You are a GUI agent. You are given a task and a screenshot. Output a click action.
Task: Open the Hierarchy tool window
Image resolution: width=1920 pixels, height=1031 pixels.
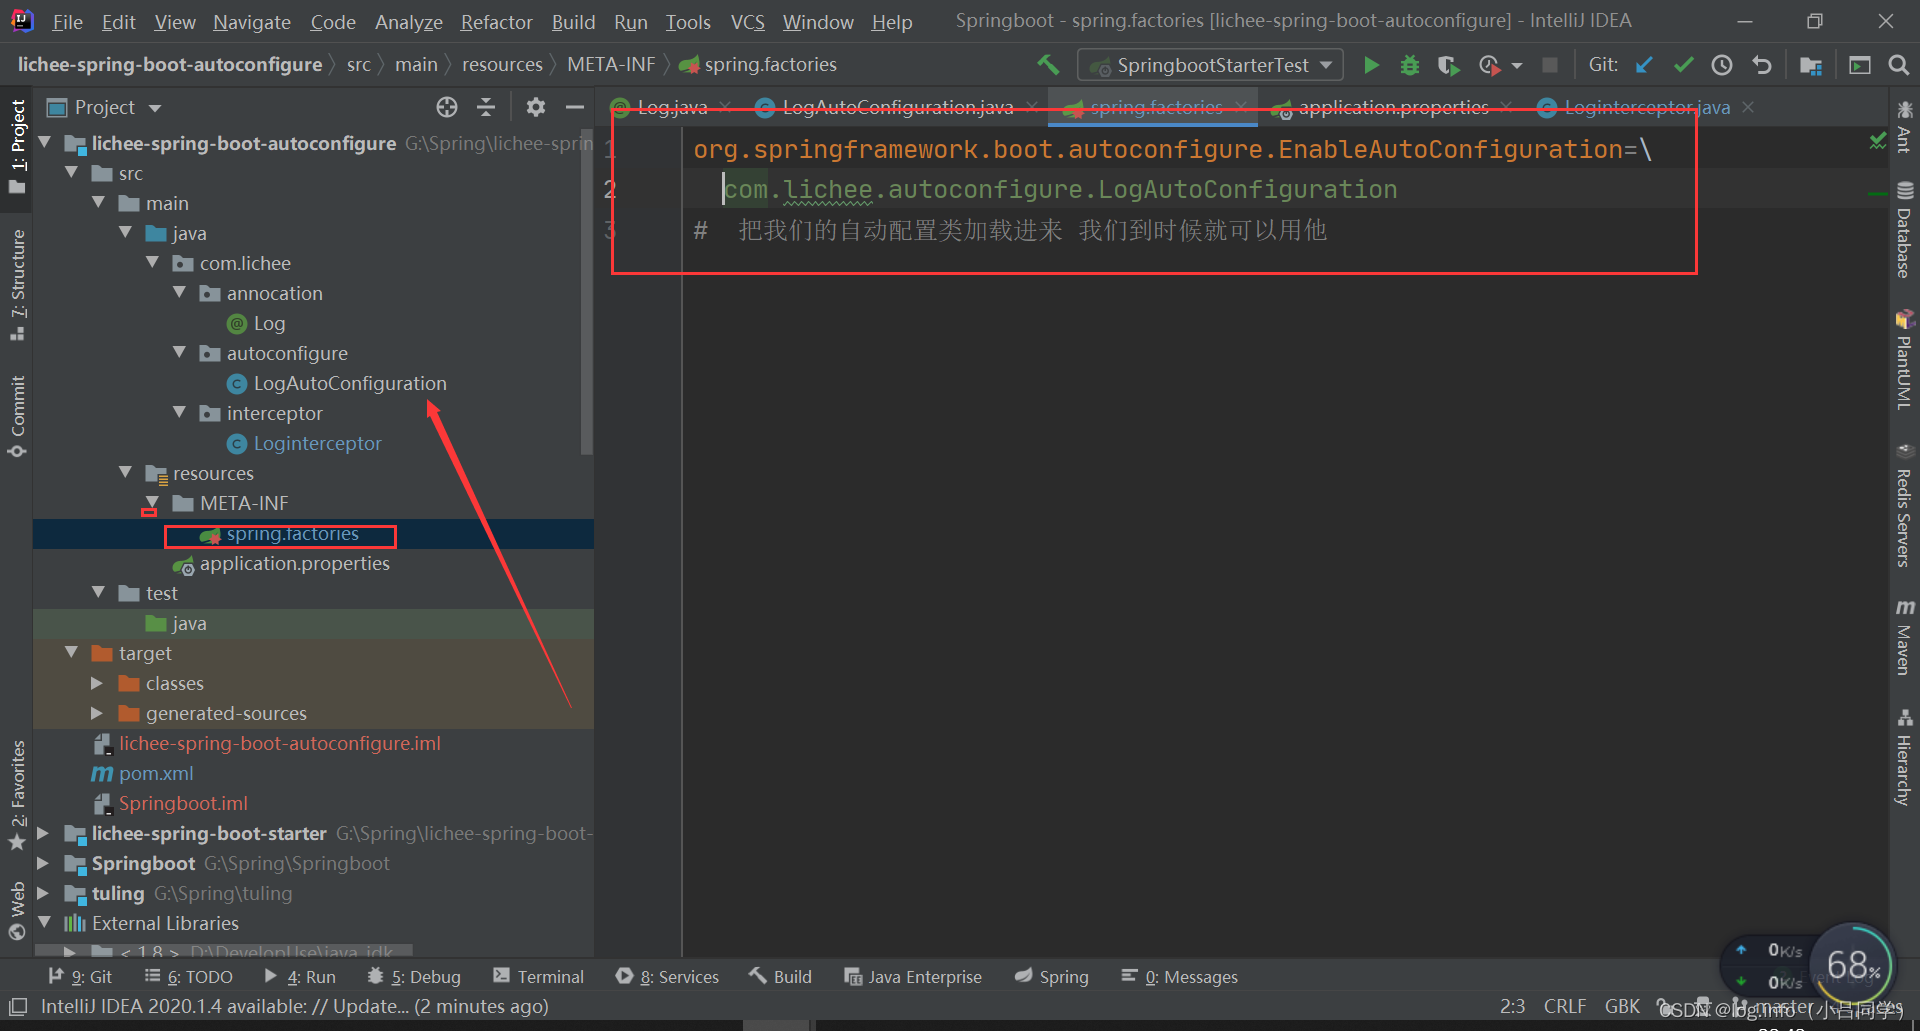(1904, 758)
